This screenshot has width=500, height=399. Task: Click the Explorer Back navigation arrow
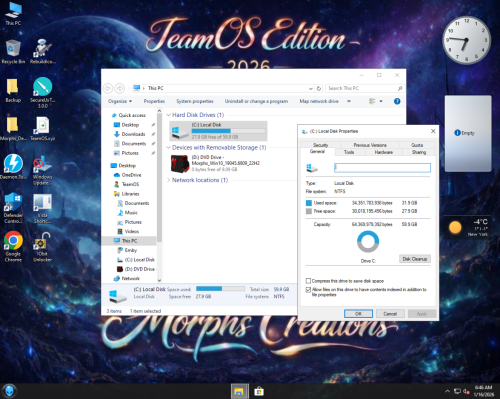(x=108, y=88)
